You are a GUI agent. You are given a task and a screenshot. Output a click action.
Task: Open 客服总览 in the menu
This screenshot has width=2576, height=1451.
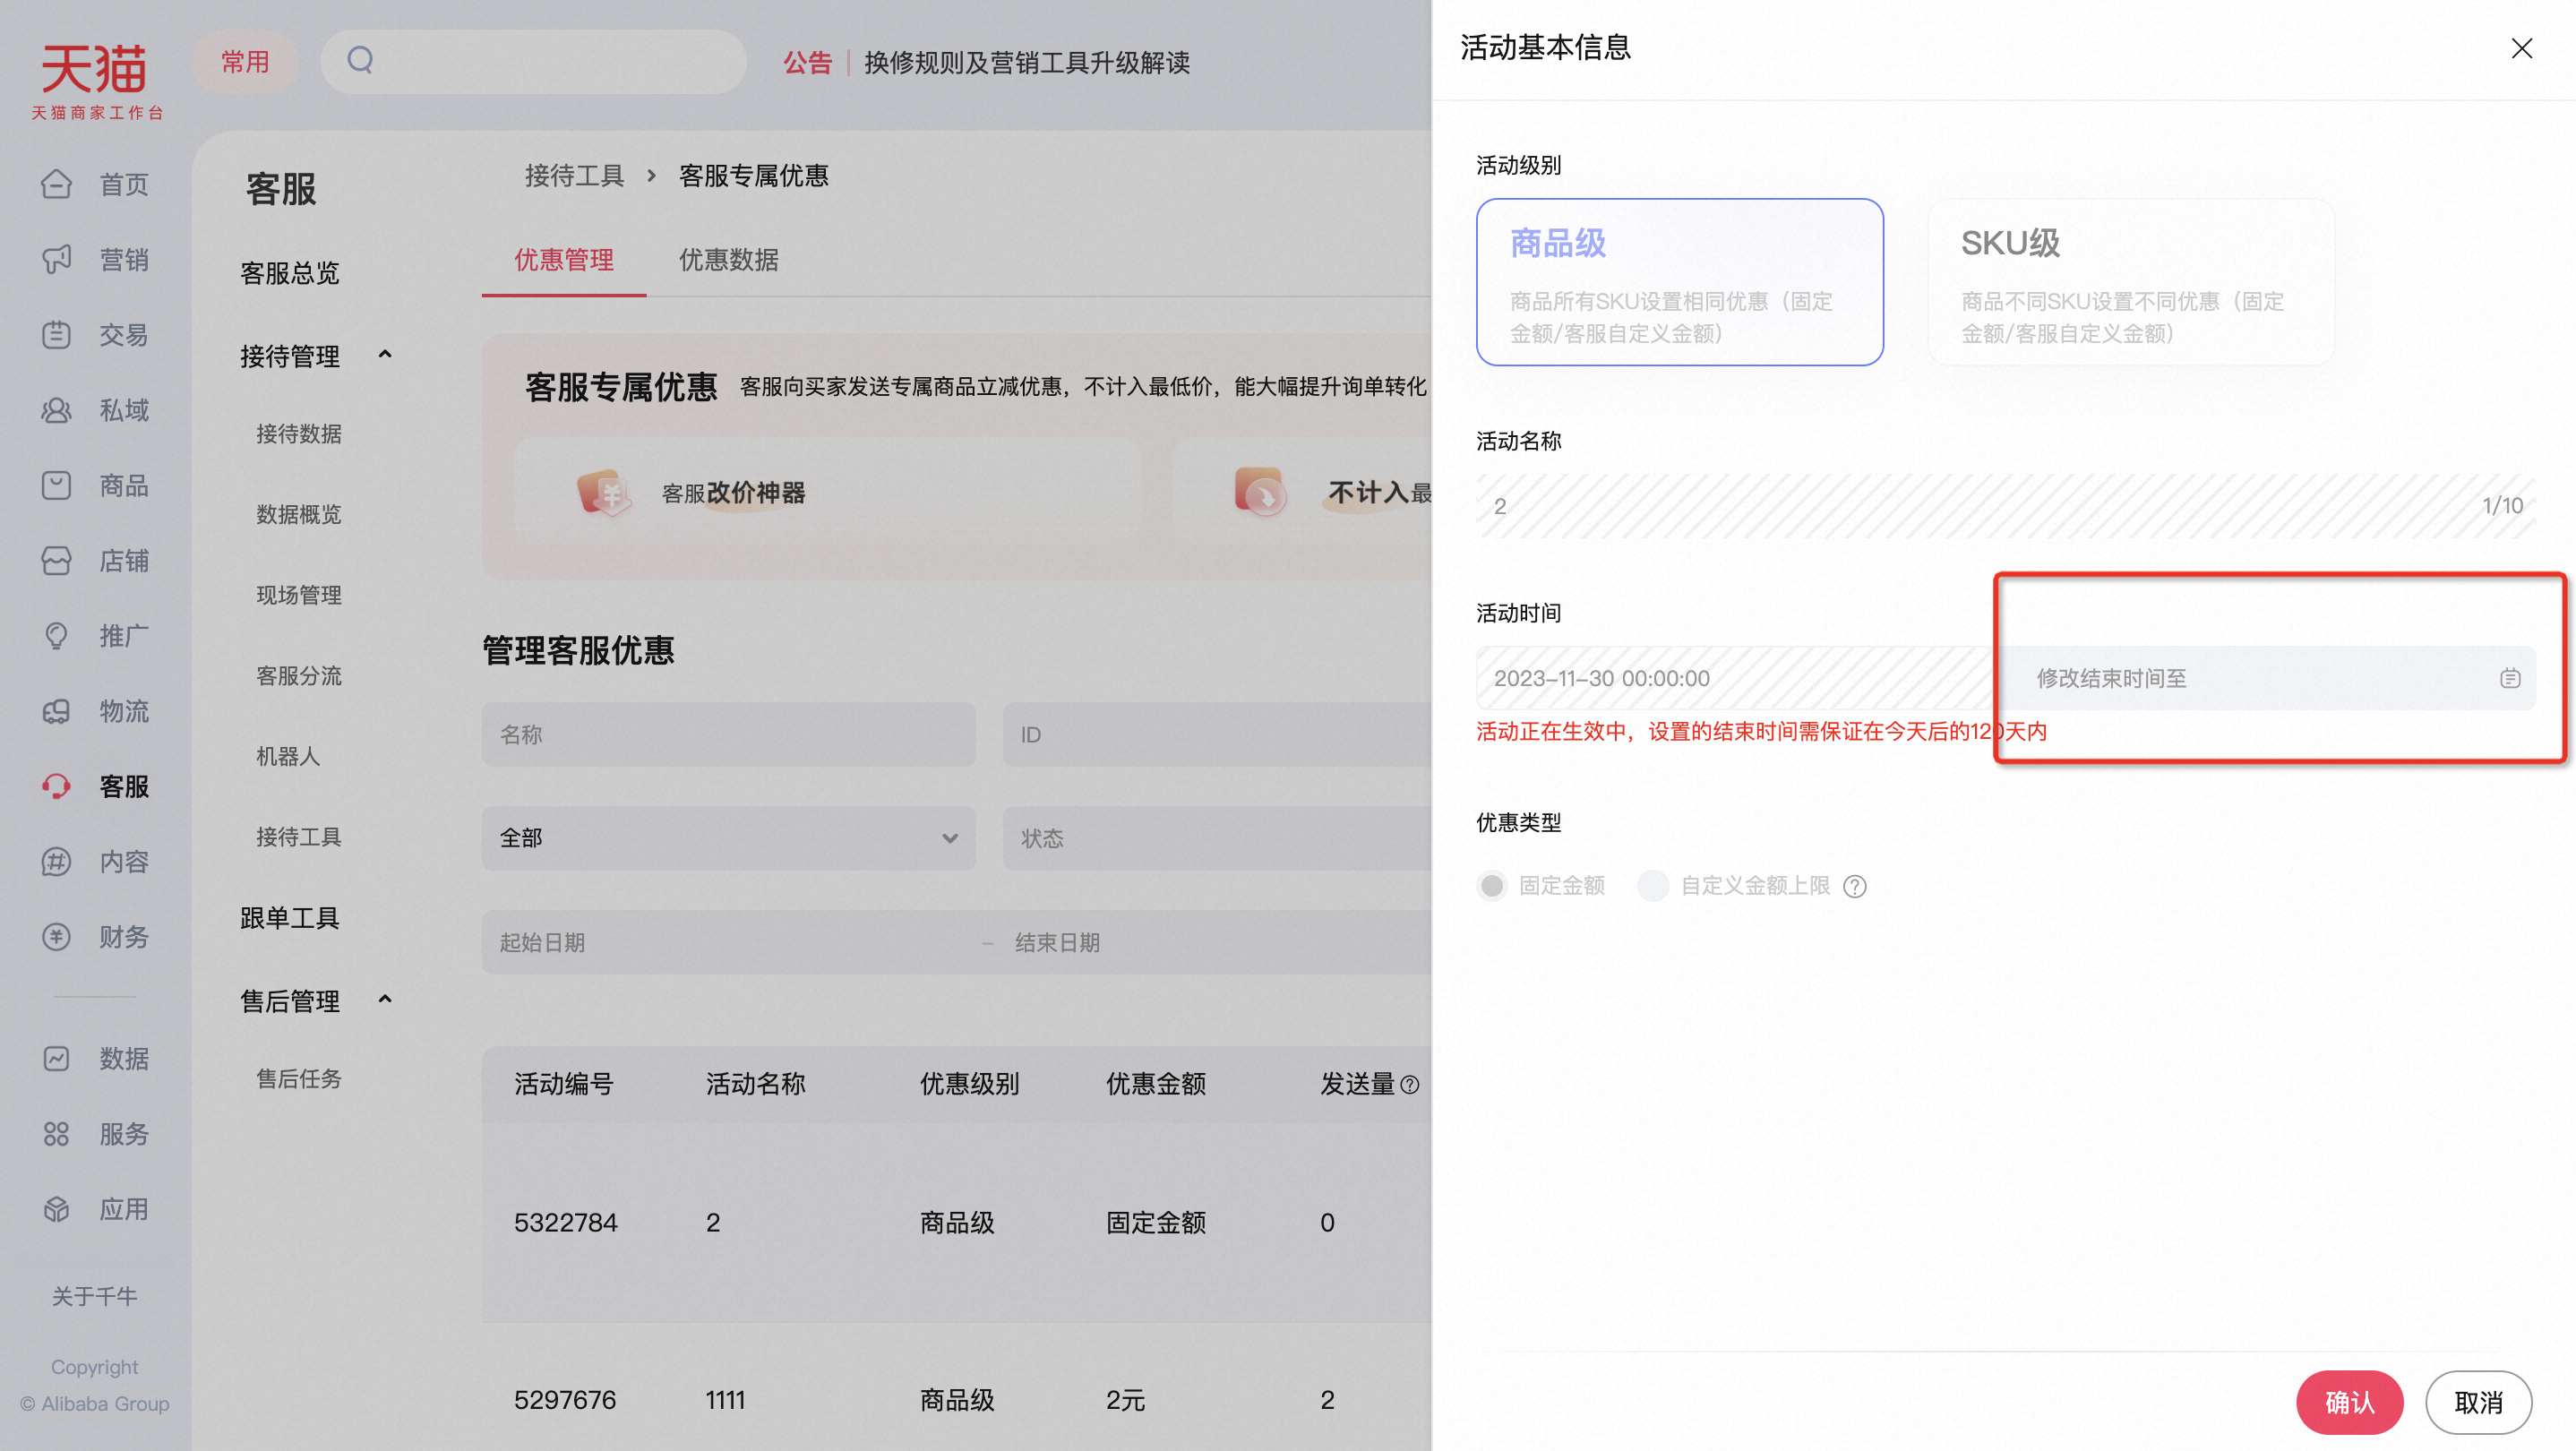[x=290, y=273]
